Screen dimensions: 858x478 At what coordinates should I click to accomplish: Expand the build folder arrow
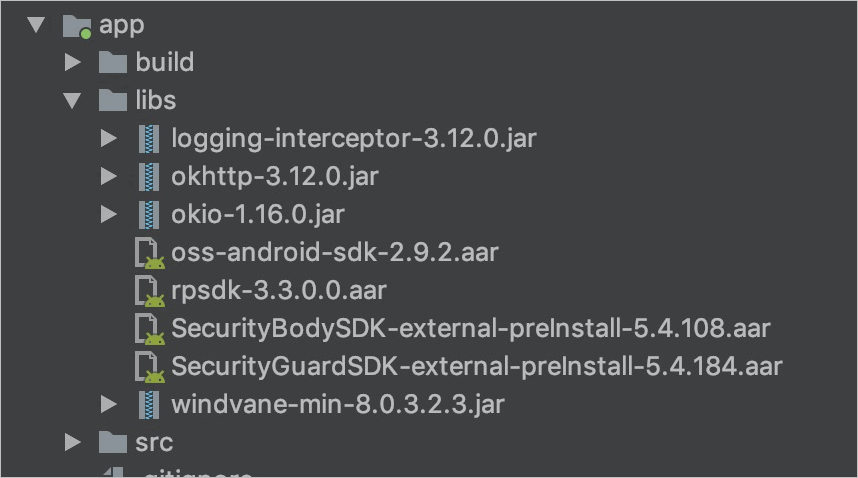(x=72, y=62)
